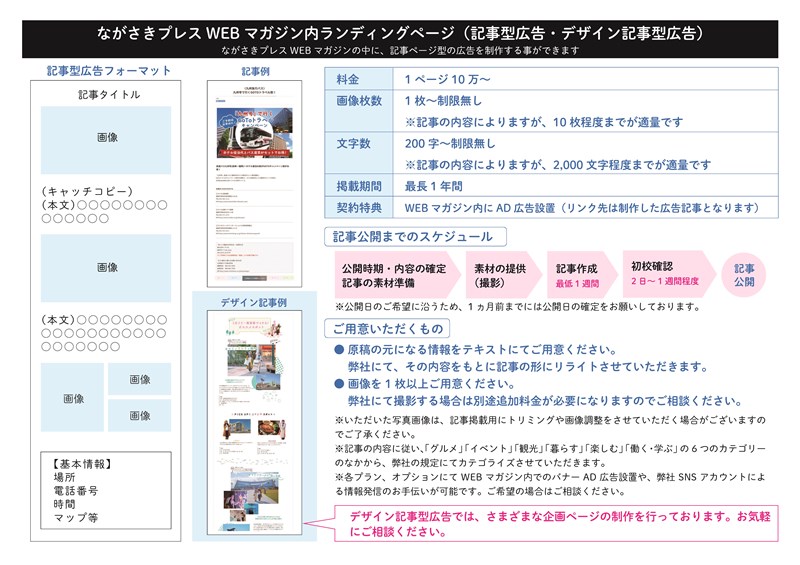
Task: Click the マップ等 line in 基本情報
Action: pos(76,518)
